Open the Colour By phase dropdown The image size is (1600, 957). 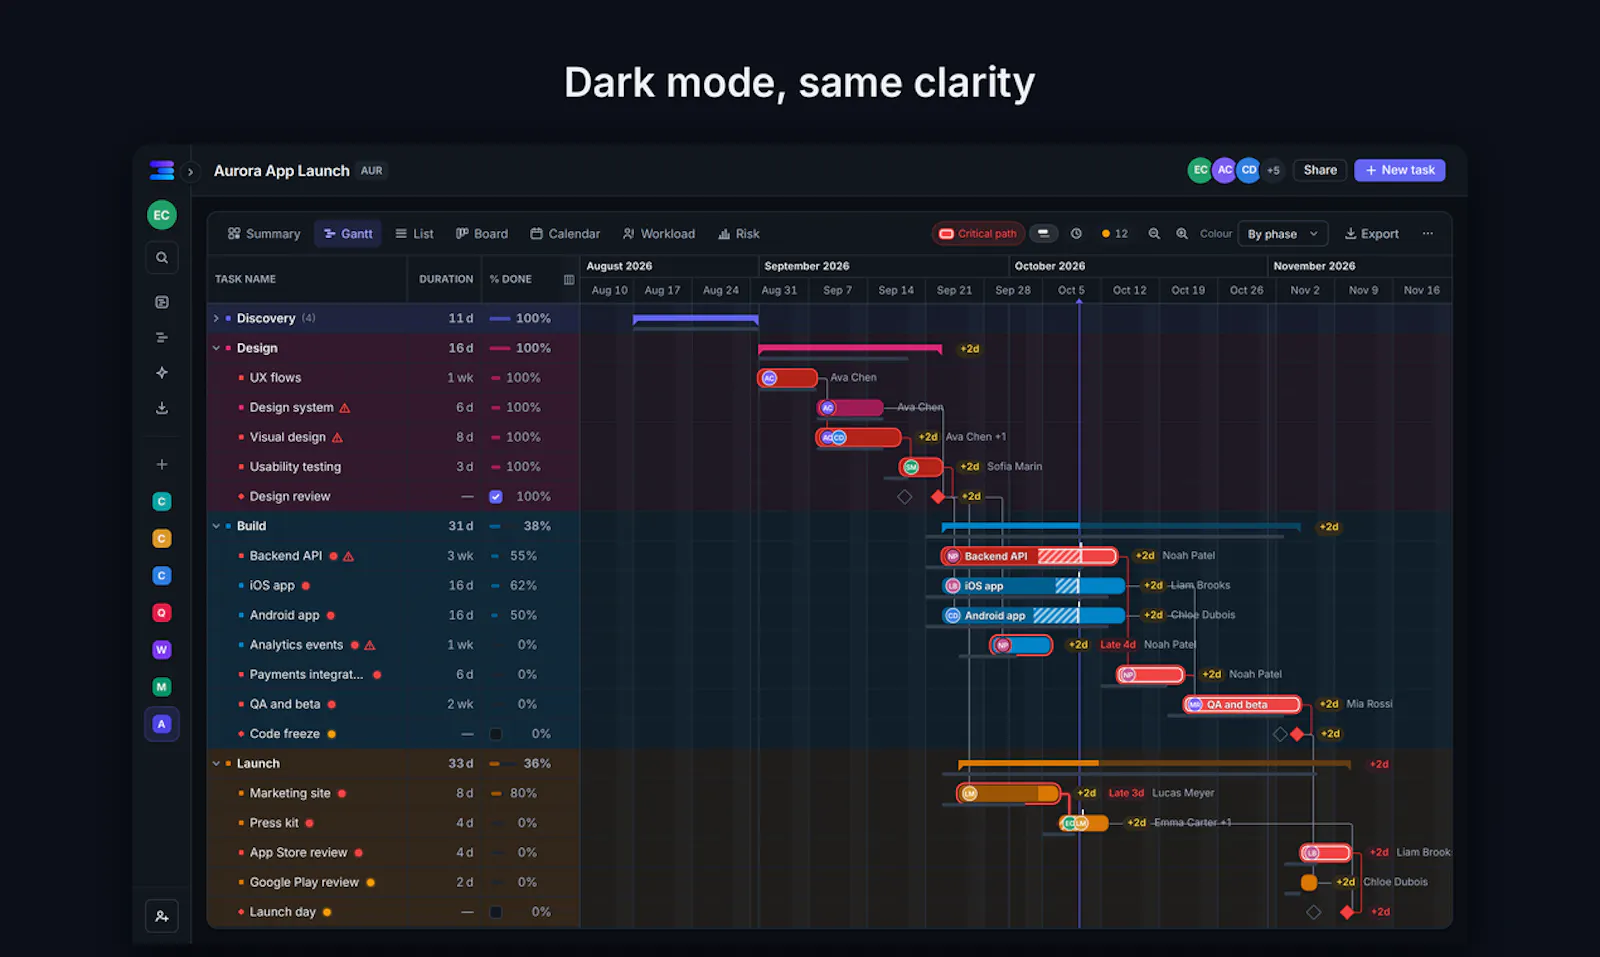1283,234
